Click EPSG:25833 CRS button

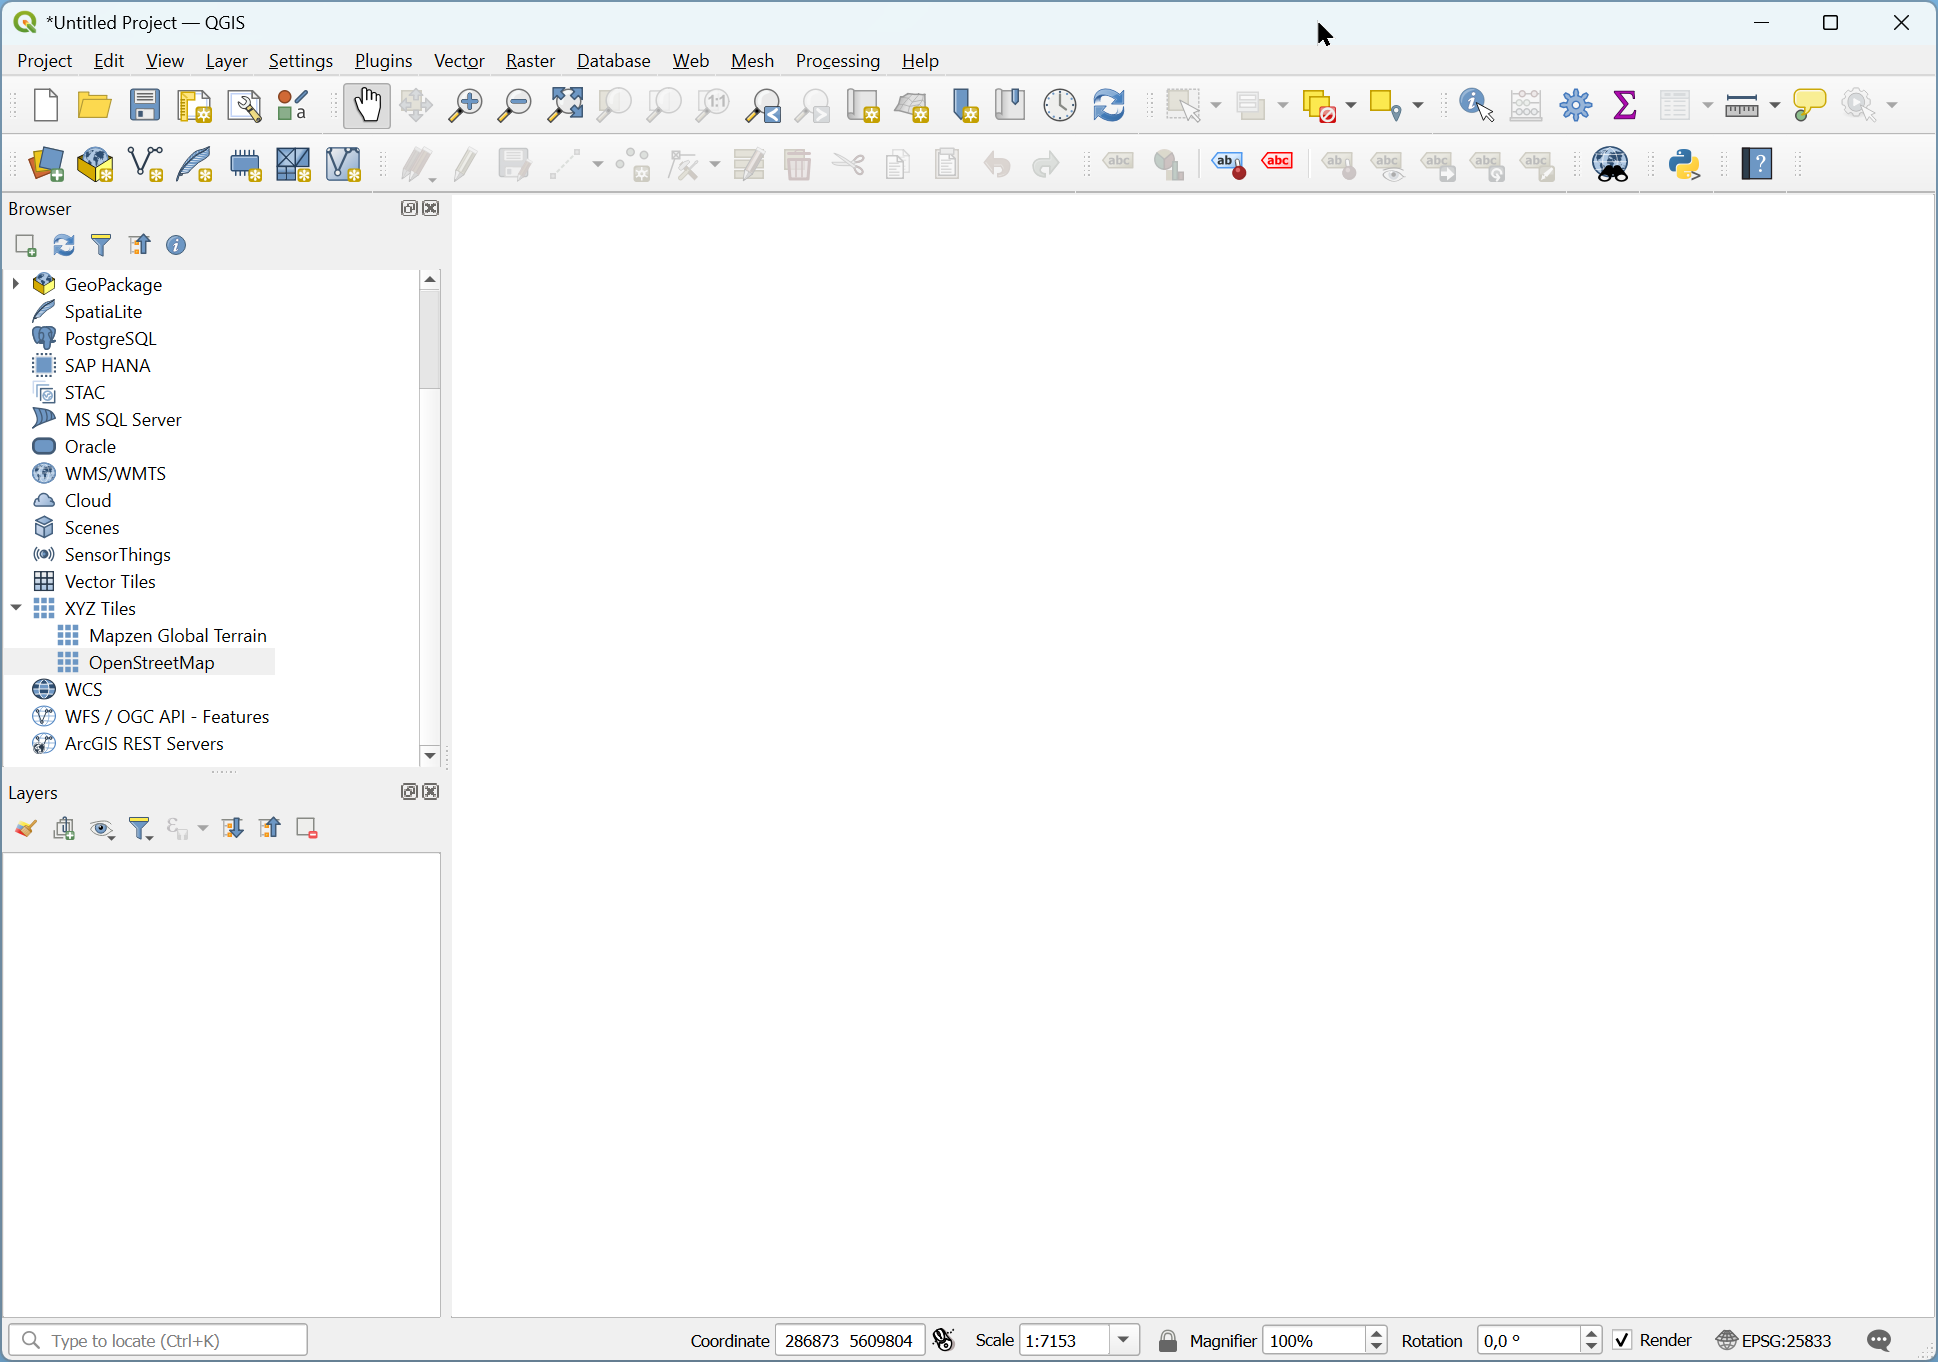coord(1774,1340)
